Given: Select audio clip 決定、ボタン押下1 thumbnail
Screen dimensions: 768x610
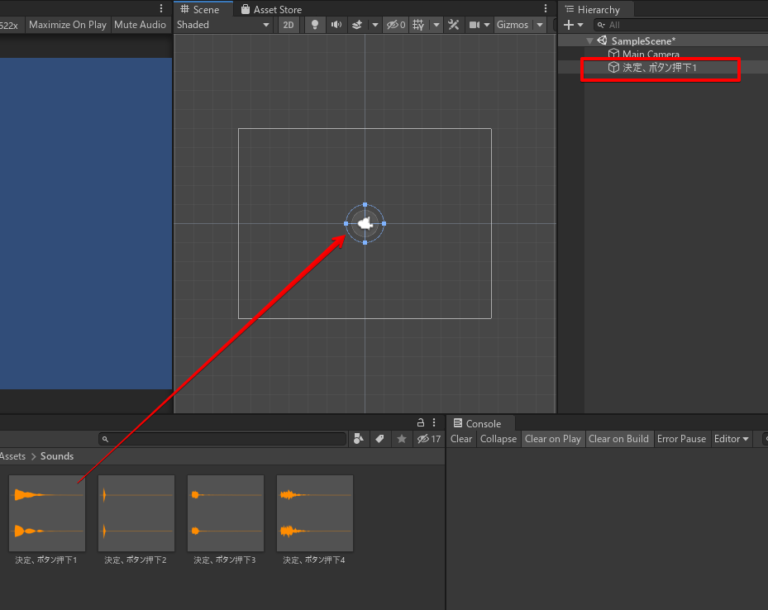Looking at the screenshot, I should point(47,513).
